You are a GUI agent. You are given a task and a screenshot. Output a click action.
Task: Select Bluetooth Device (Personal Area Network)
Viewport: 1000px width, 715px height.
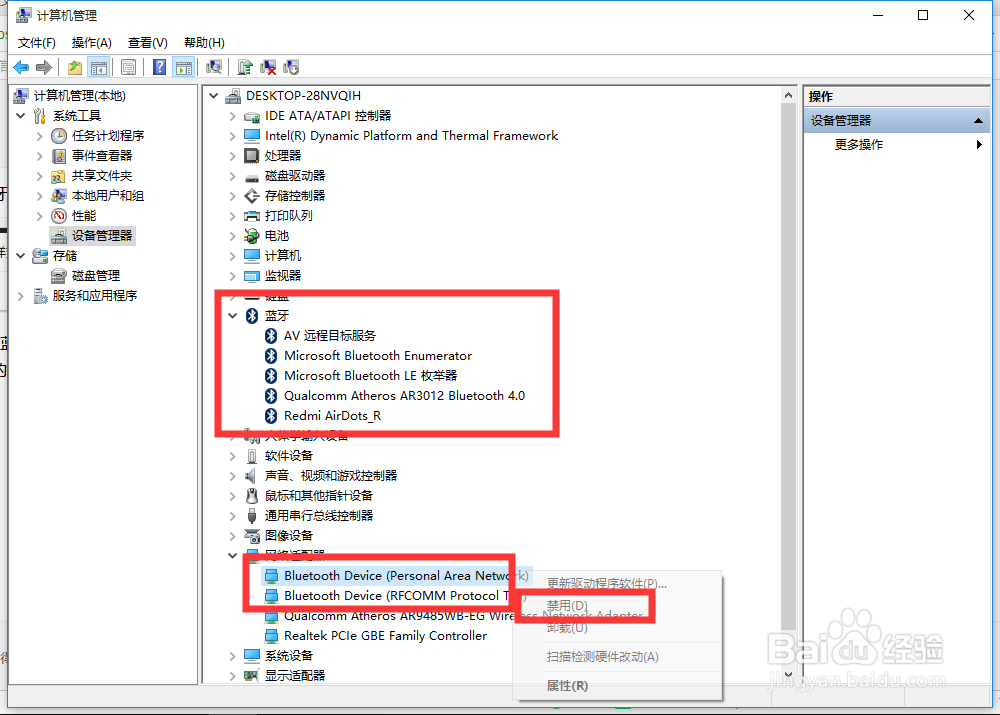(406, 575)
